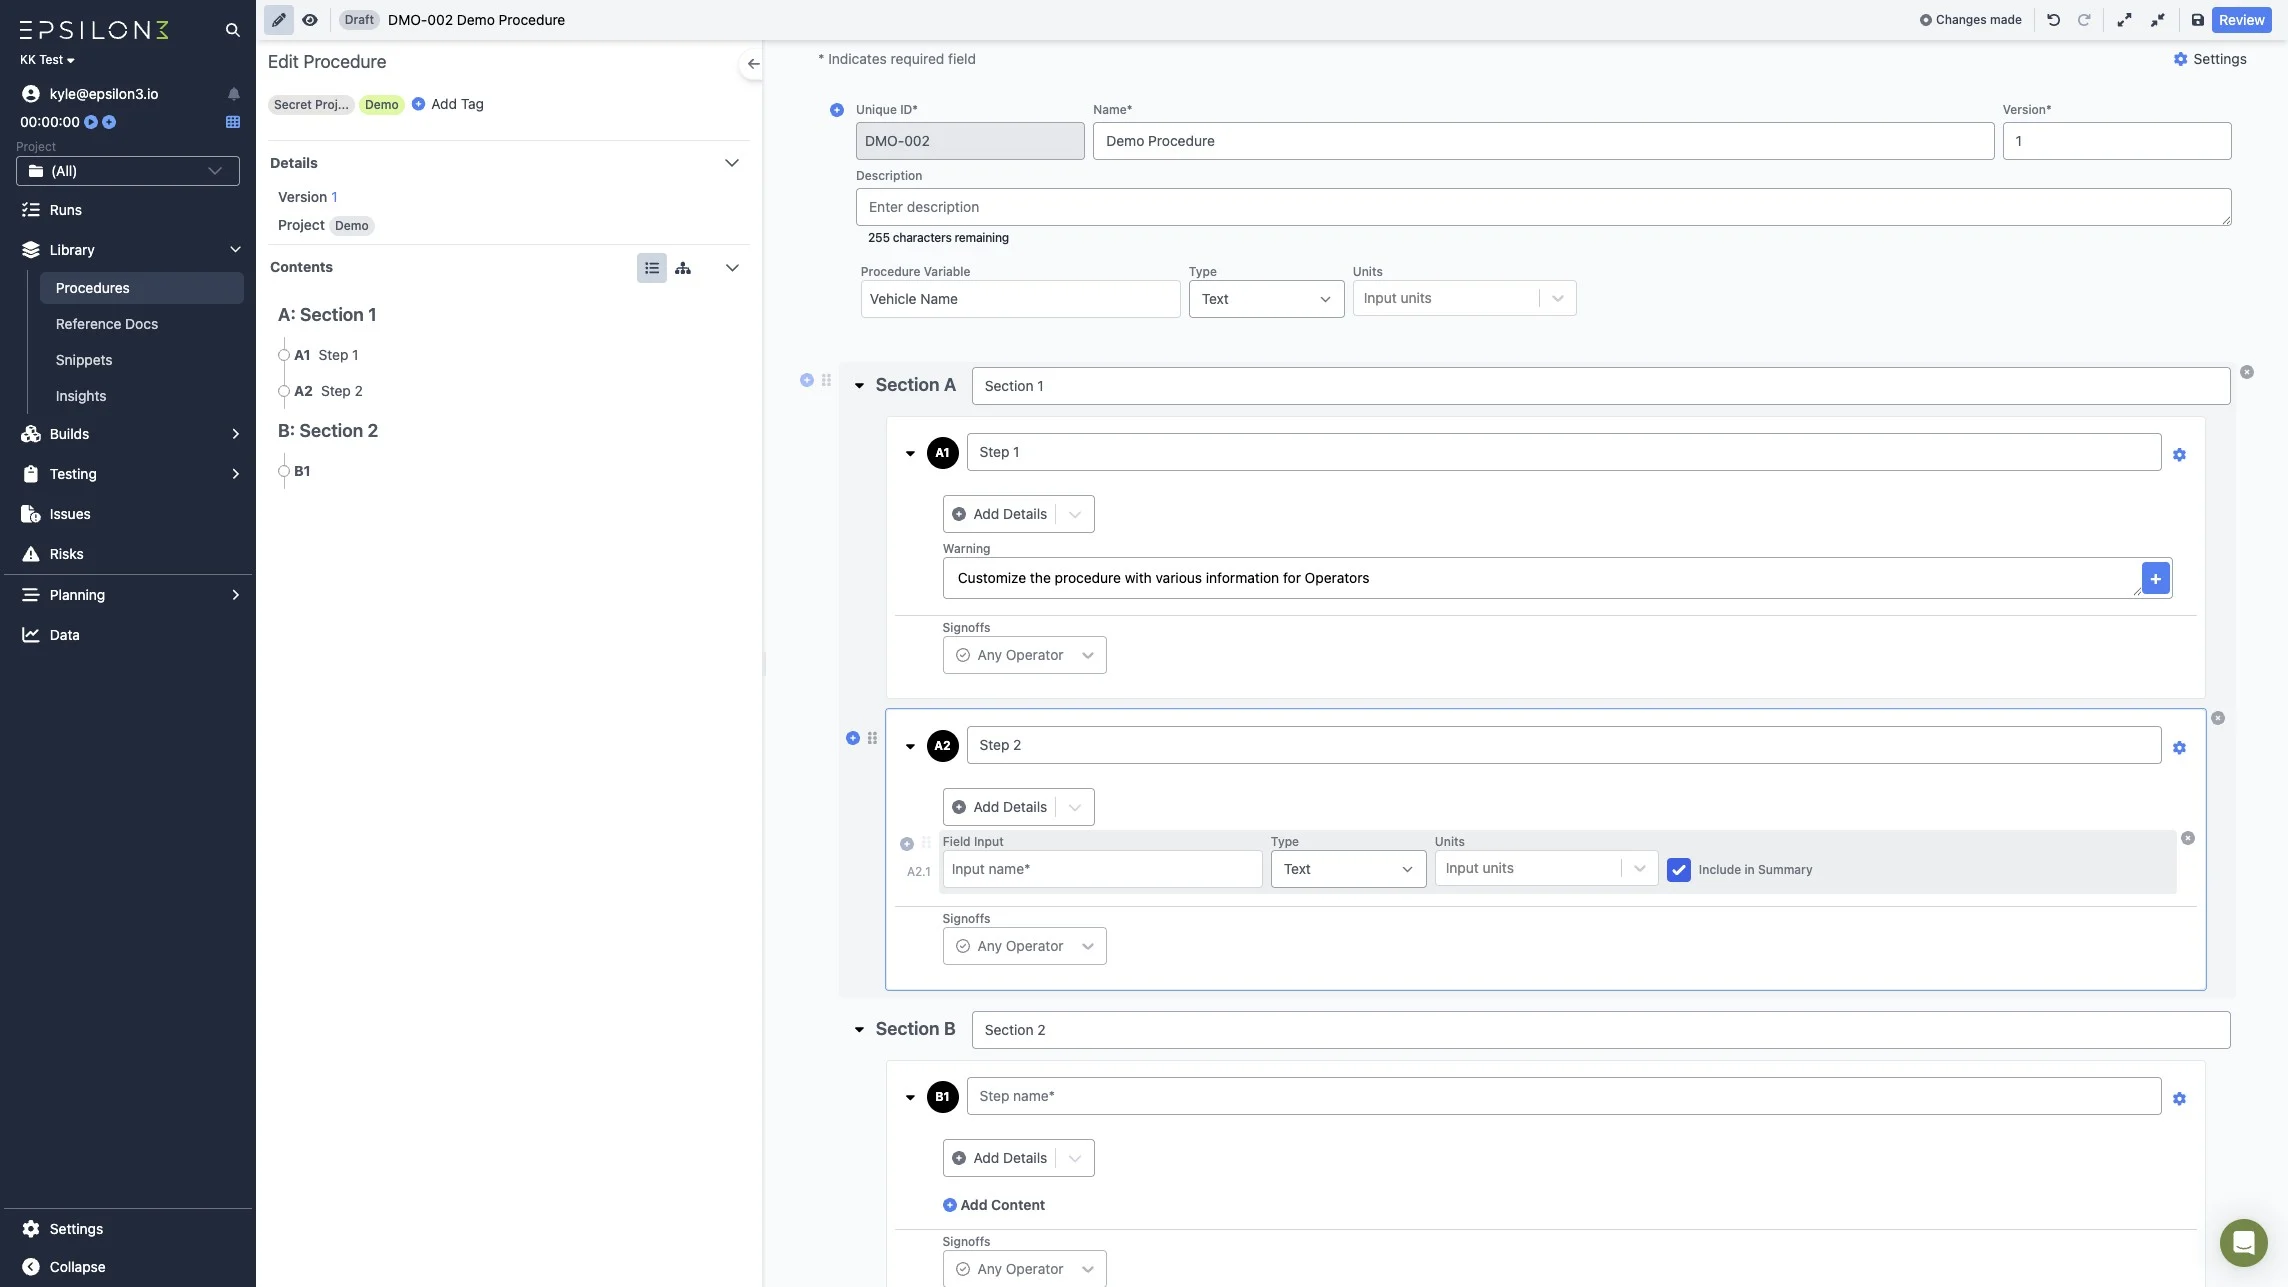
Task: Open the timesheet grid icon
Action: [x=233, y=122]
